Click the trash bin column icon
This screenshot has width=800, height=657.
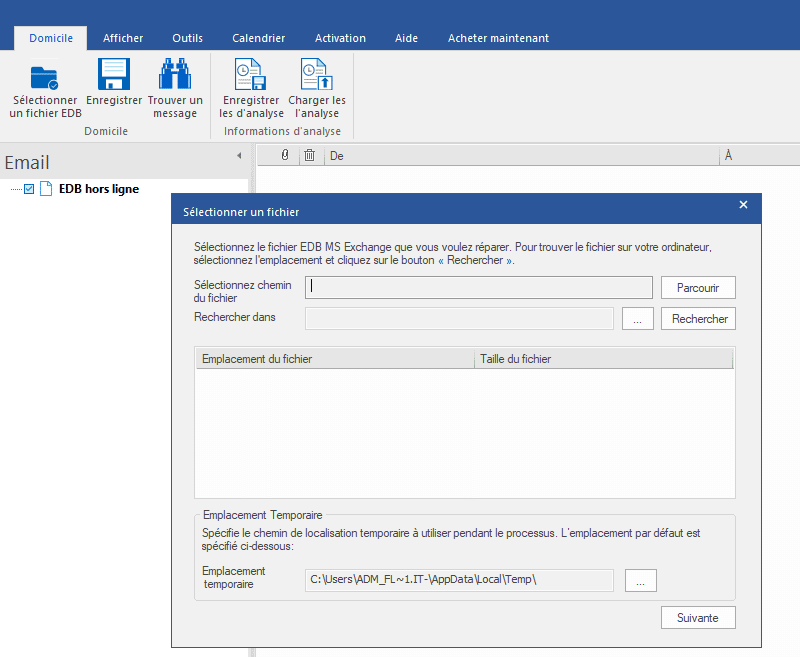[x=310, y=155]
